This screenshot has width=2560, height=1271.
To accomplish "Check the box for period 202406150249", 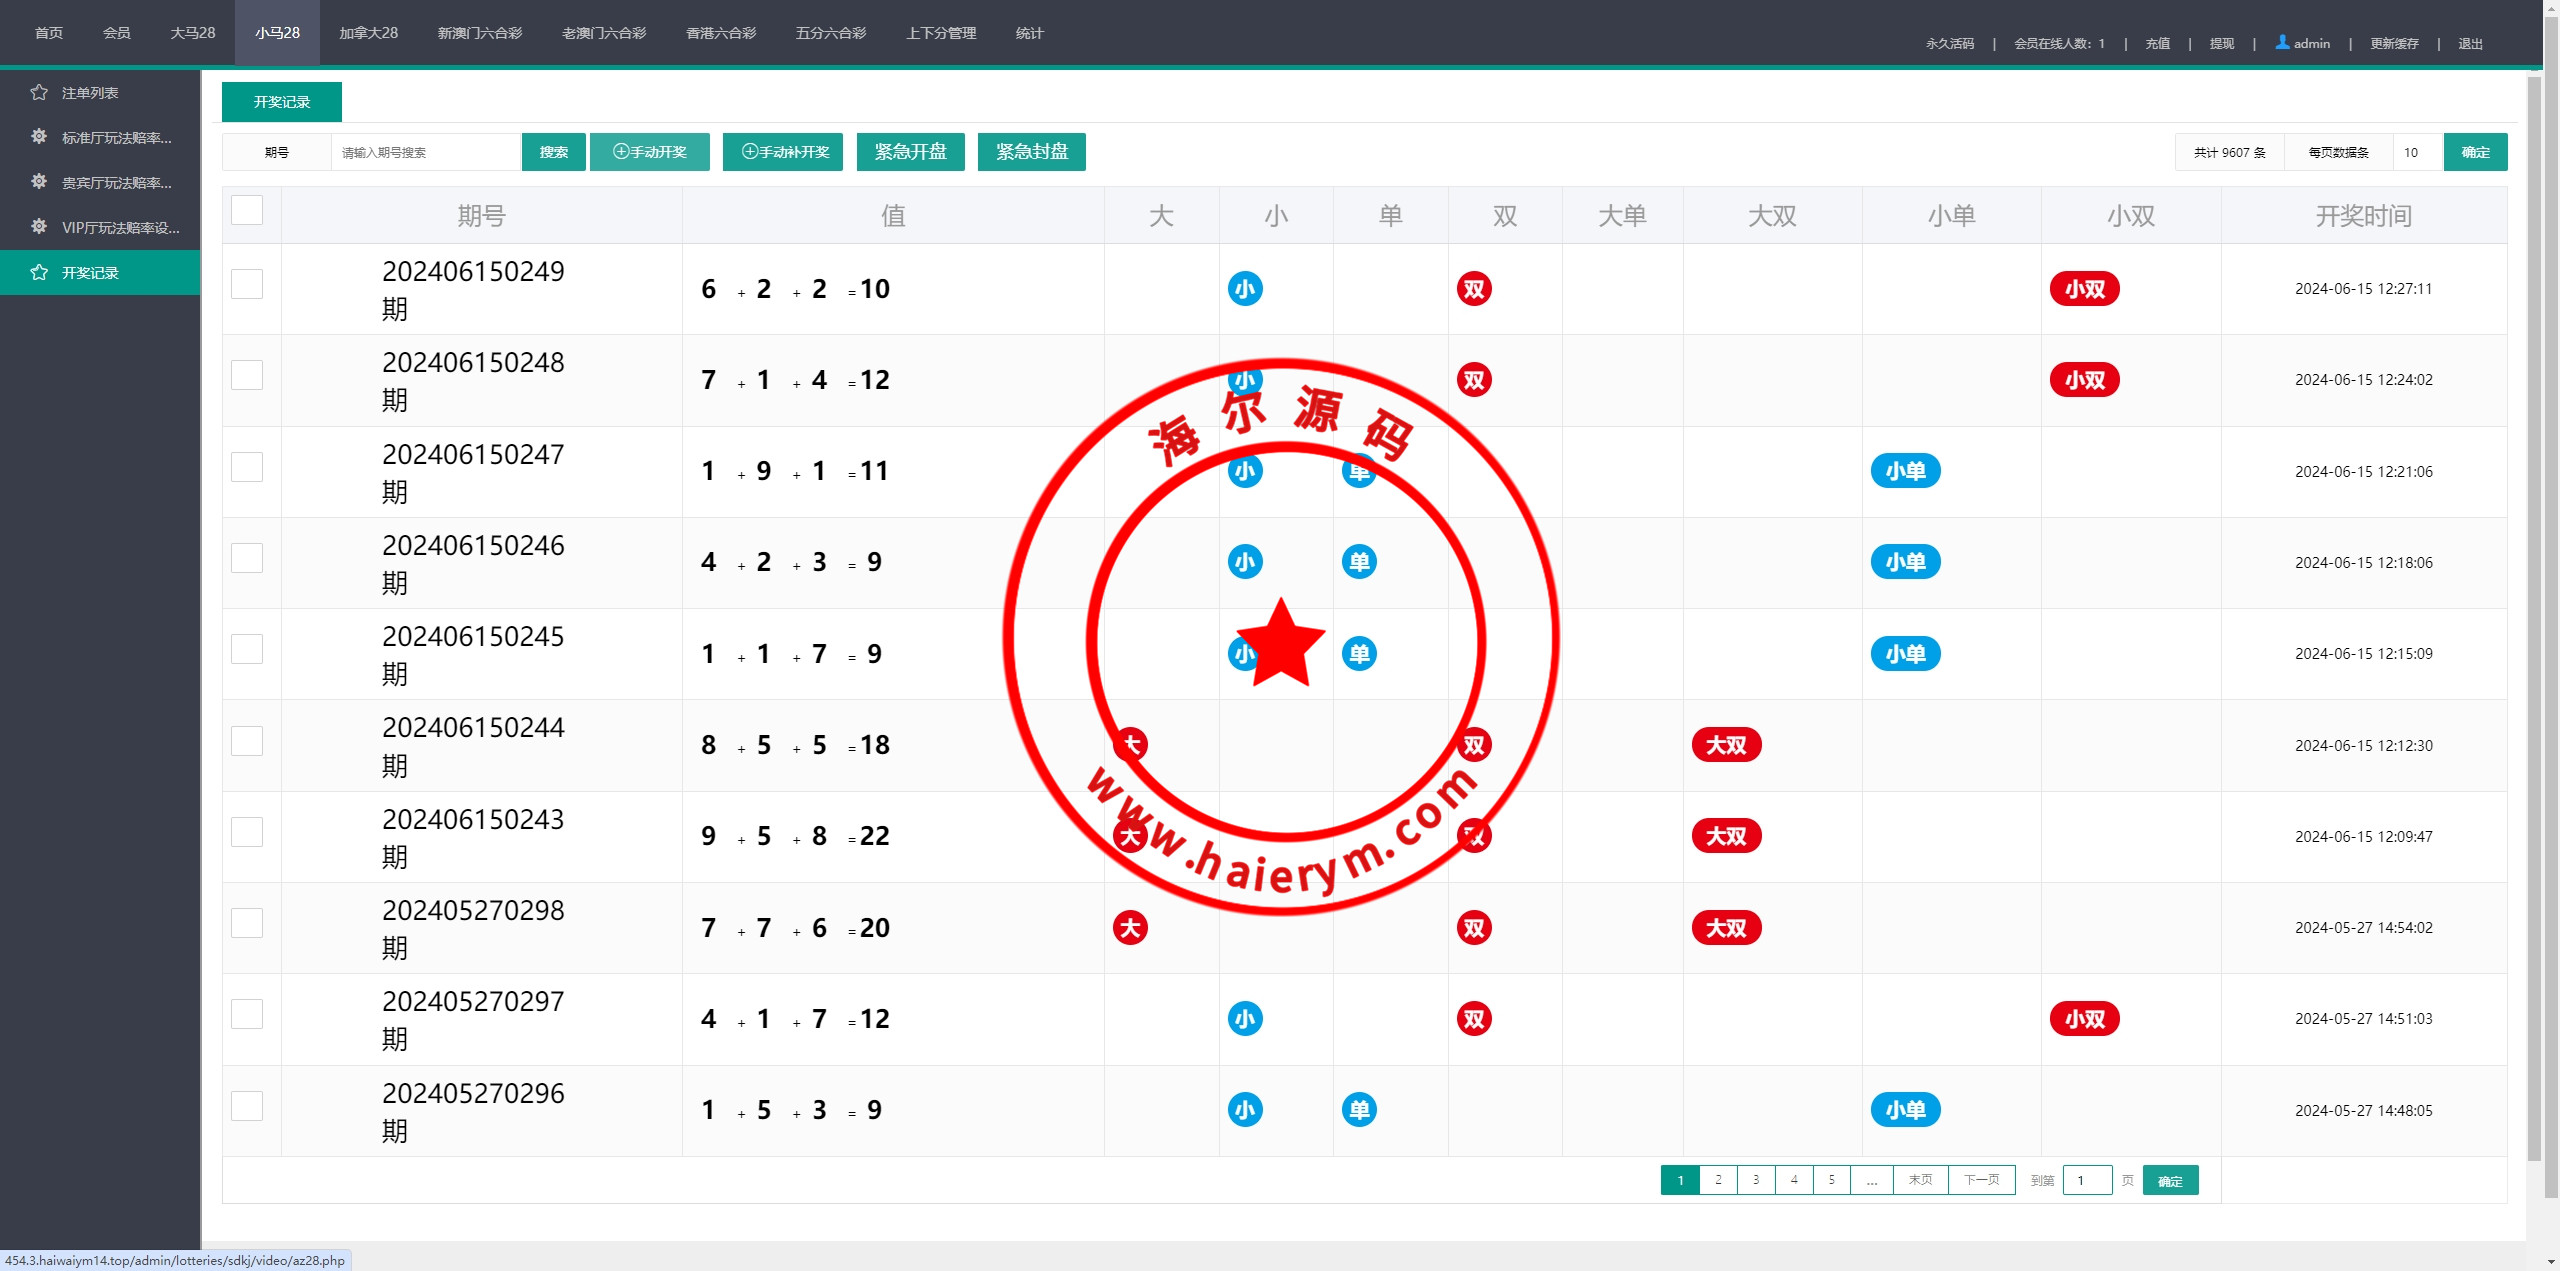I will (x=247, y=285).
